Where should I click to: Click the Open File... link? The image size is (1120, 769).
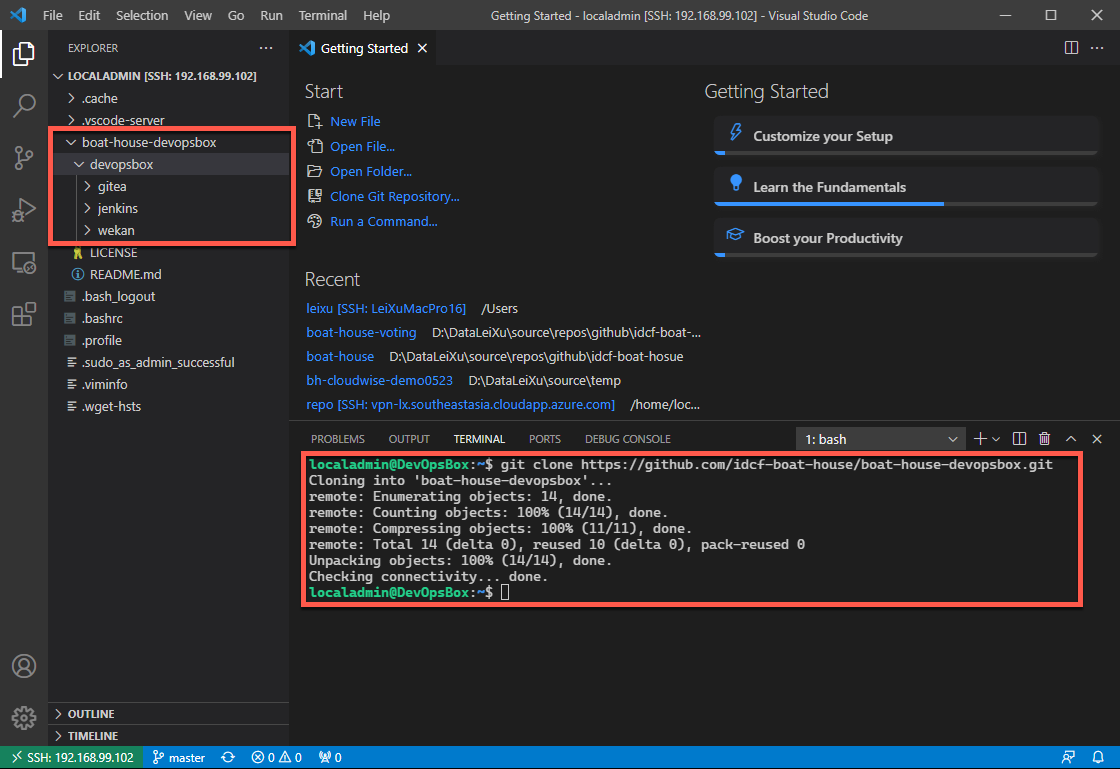pos(362,146)
